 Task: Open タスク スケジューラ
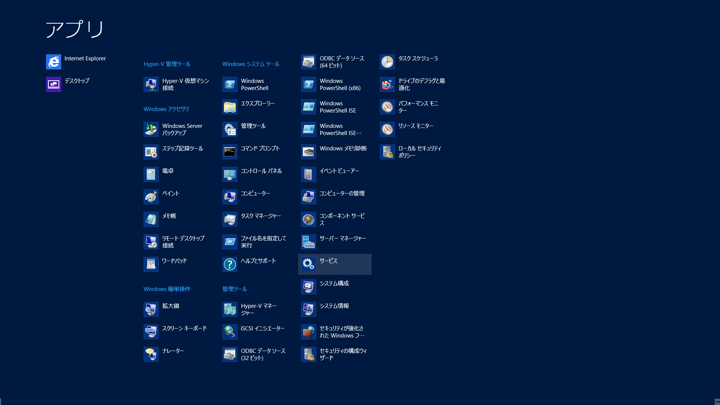coord(414,62)
